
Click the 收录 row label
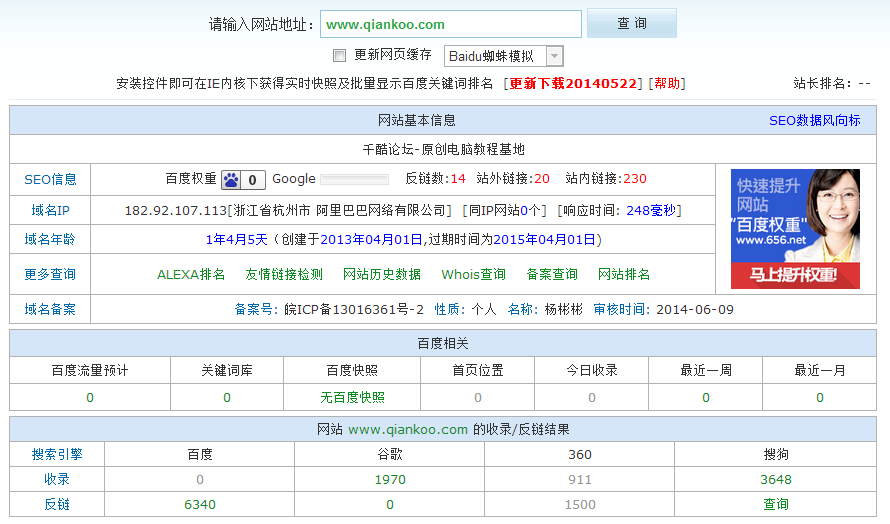click(57, 479)
